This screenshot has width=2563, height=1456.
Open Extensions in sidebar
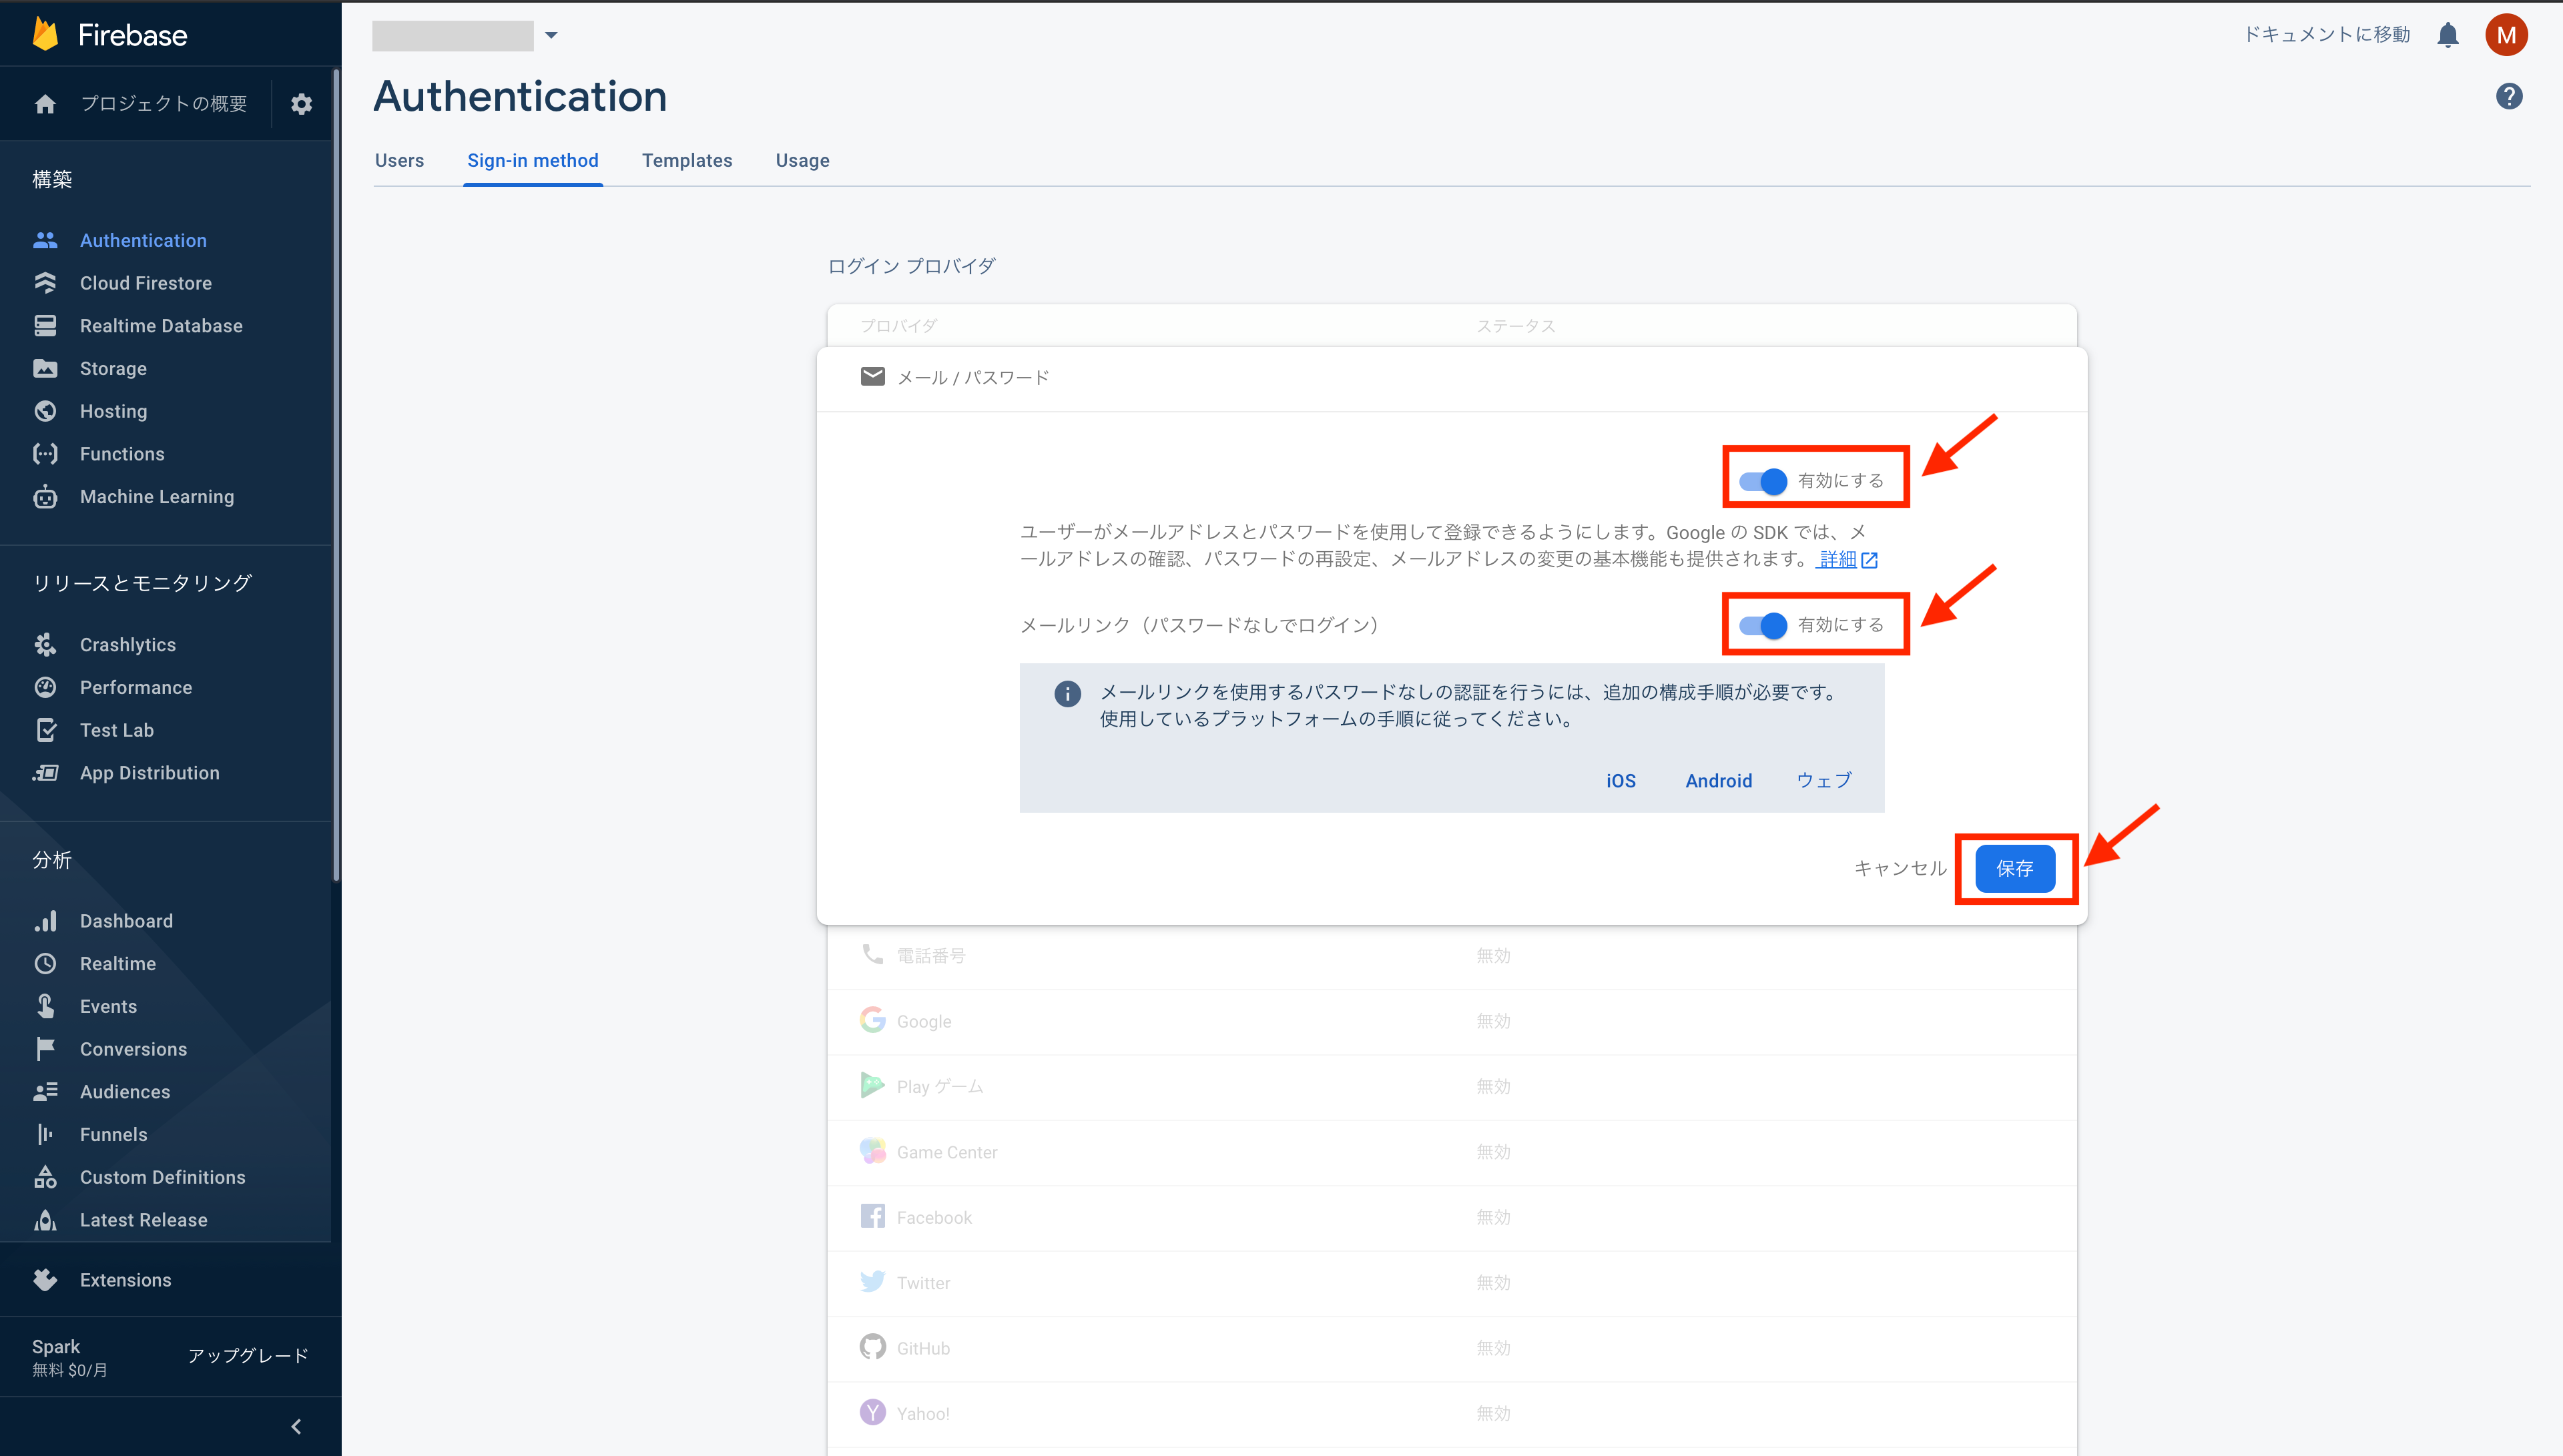tap(125, 1280)
